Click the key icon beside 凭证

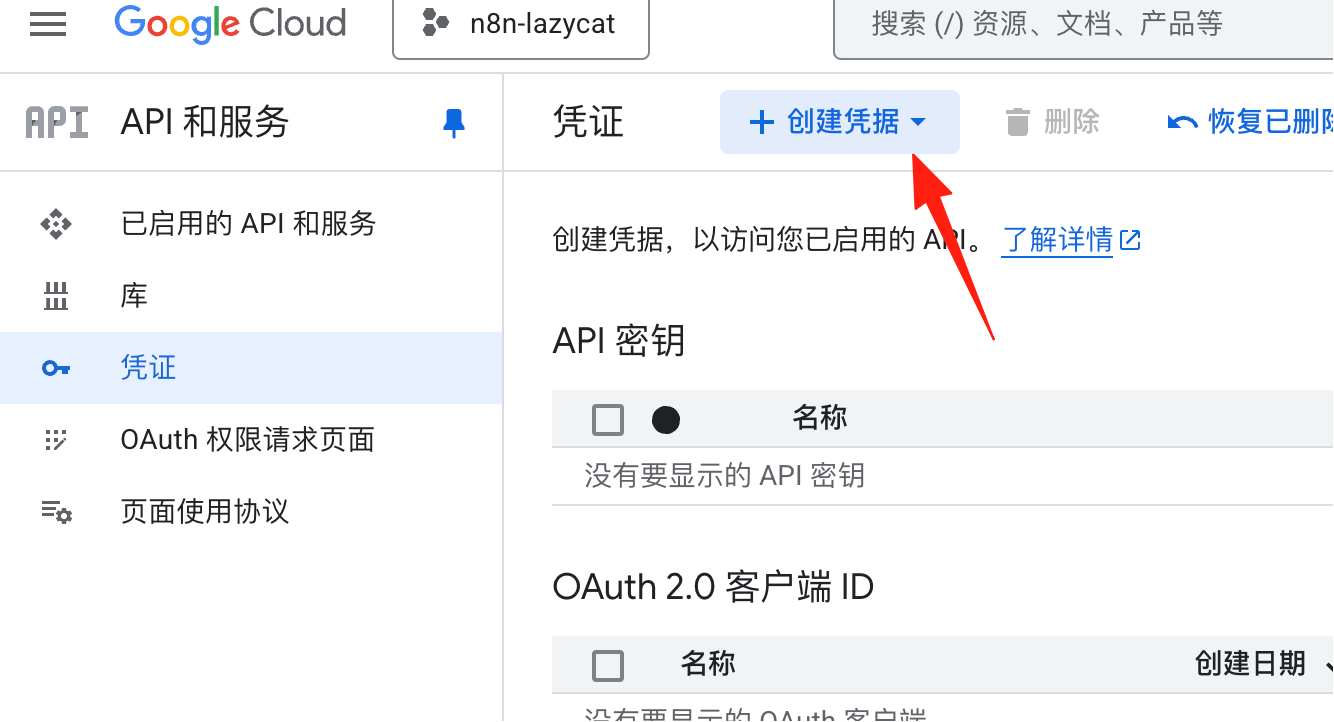click(x=56, y=368)
